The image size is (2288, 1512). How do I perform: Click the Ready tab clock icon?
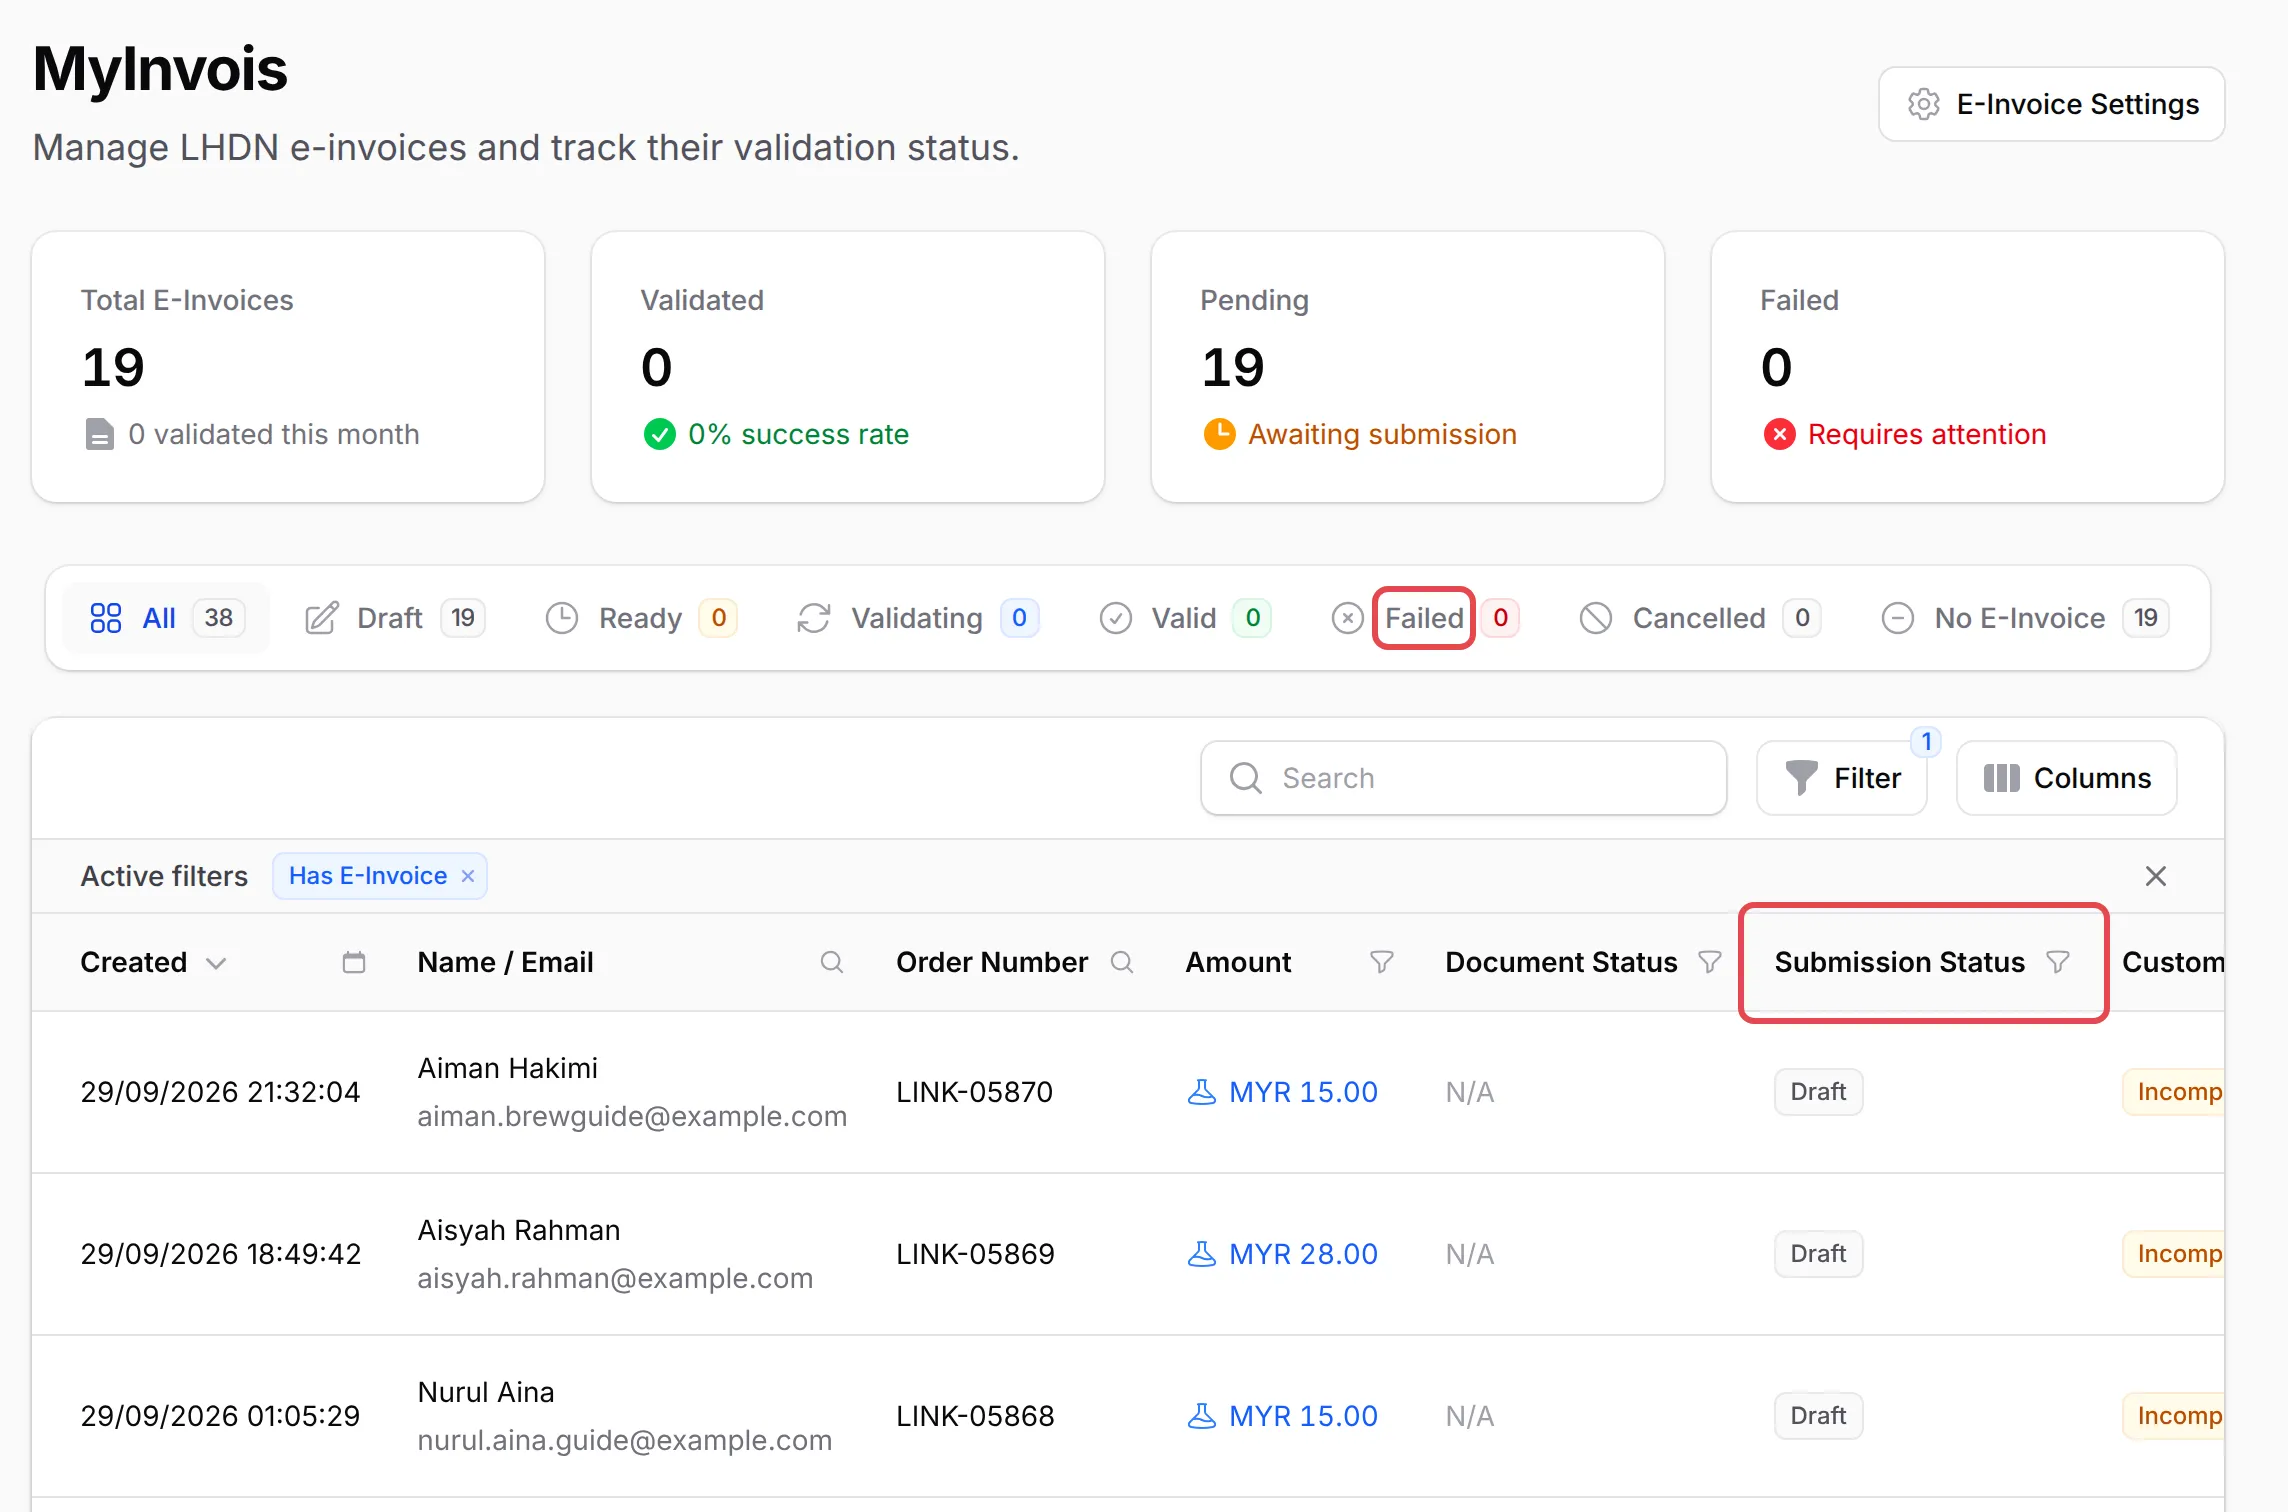click(562, 618)
